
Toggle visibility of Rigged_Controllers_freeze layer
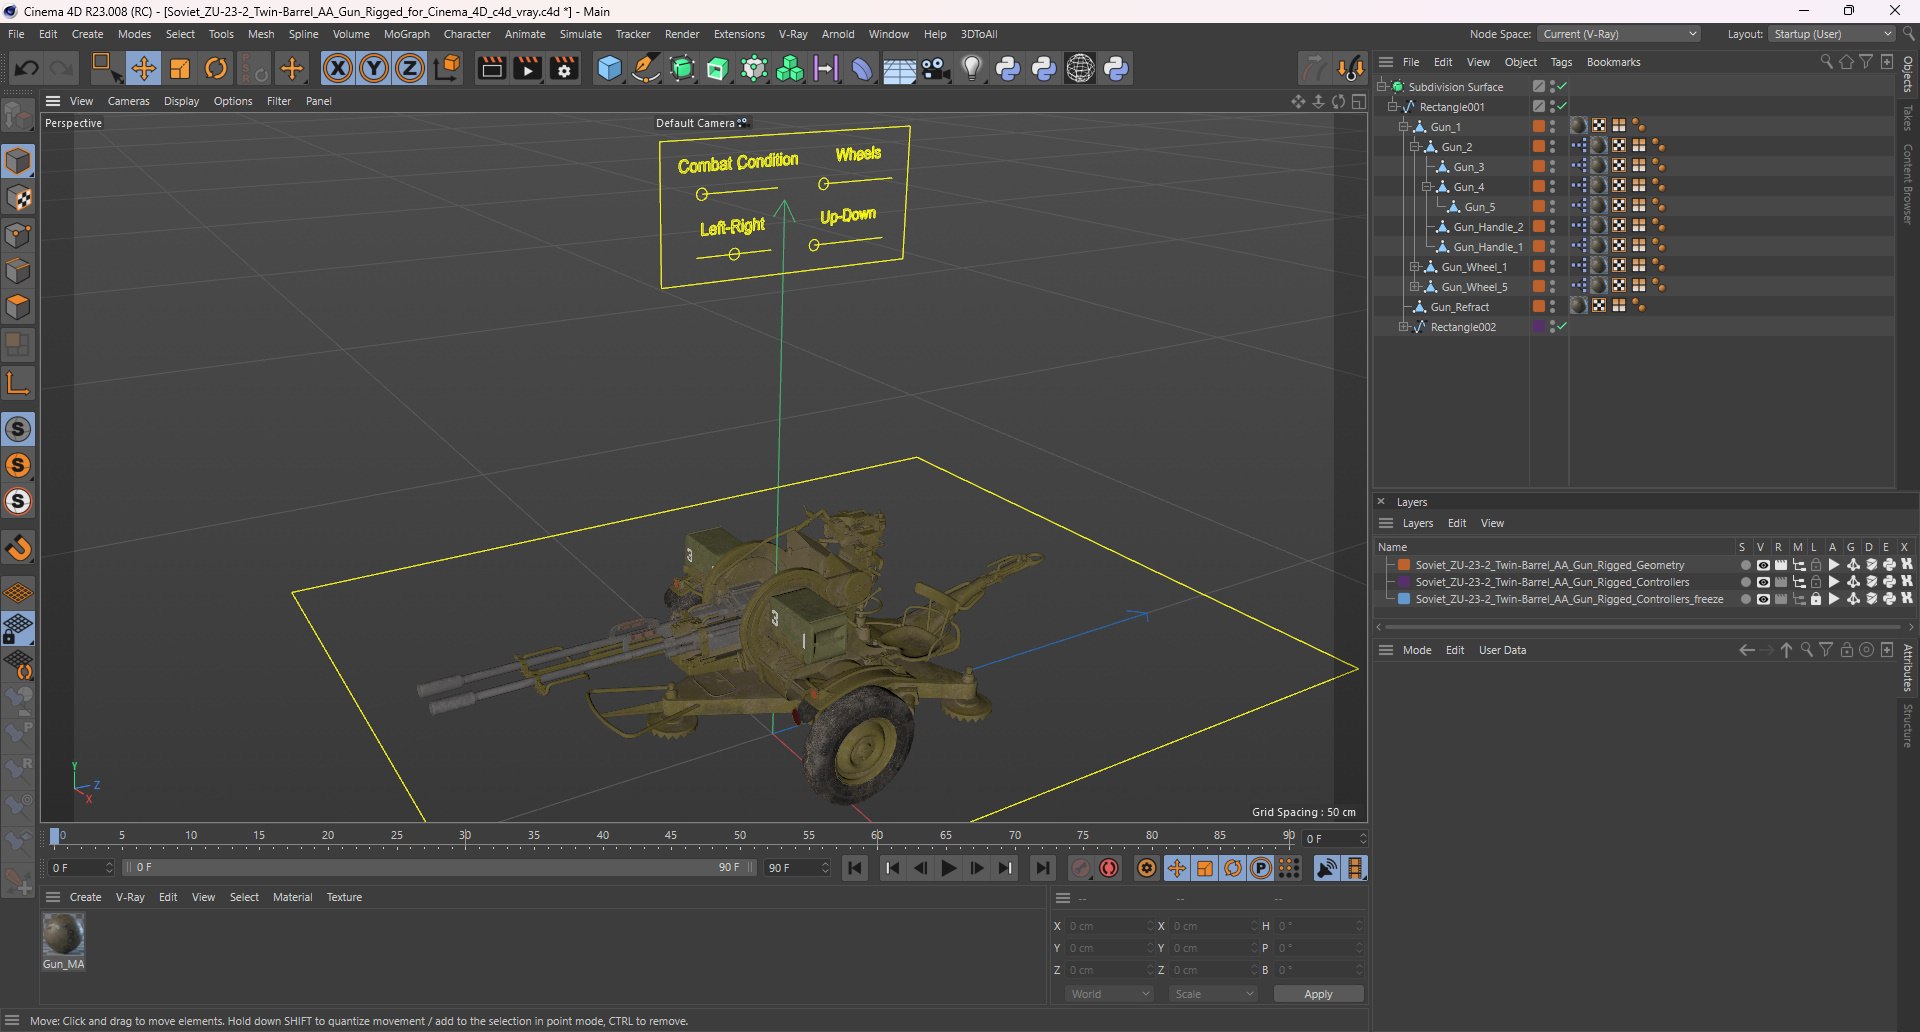[x=1762, y=599]
